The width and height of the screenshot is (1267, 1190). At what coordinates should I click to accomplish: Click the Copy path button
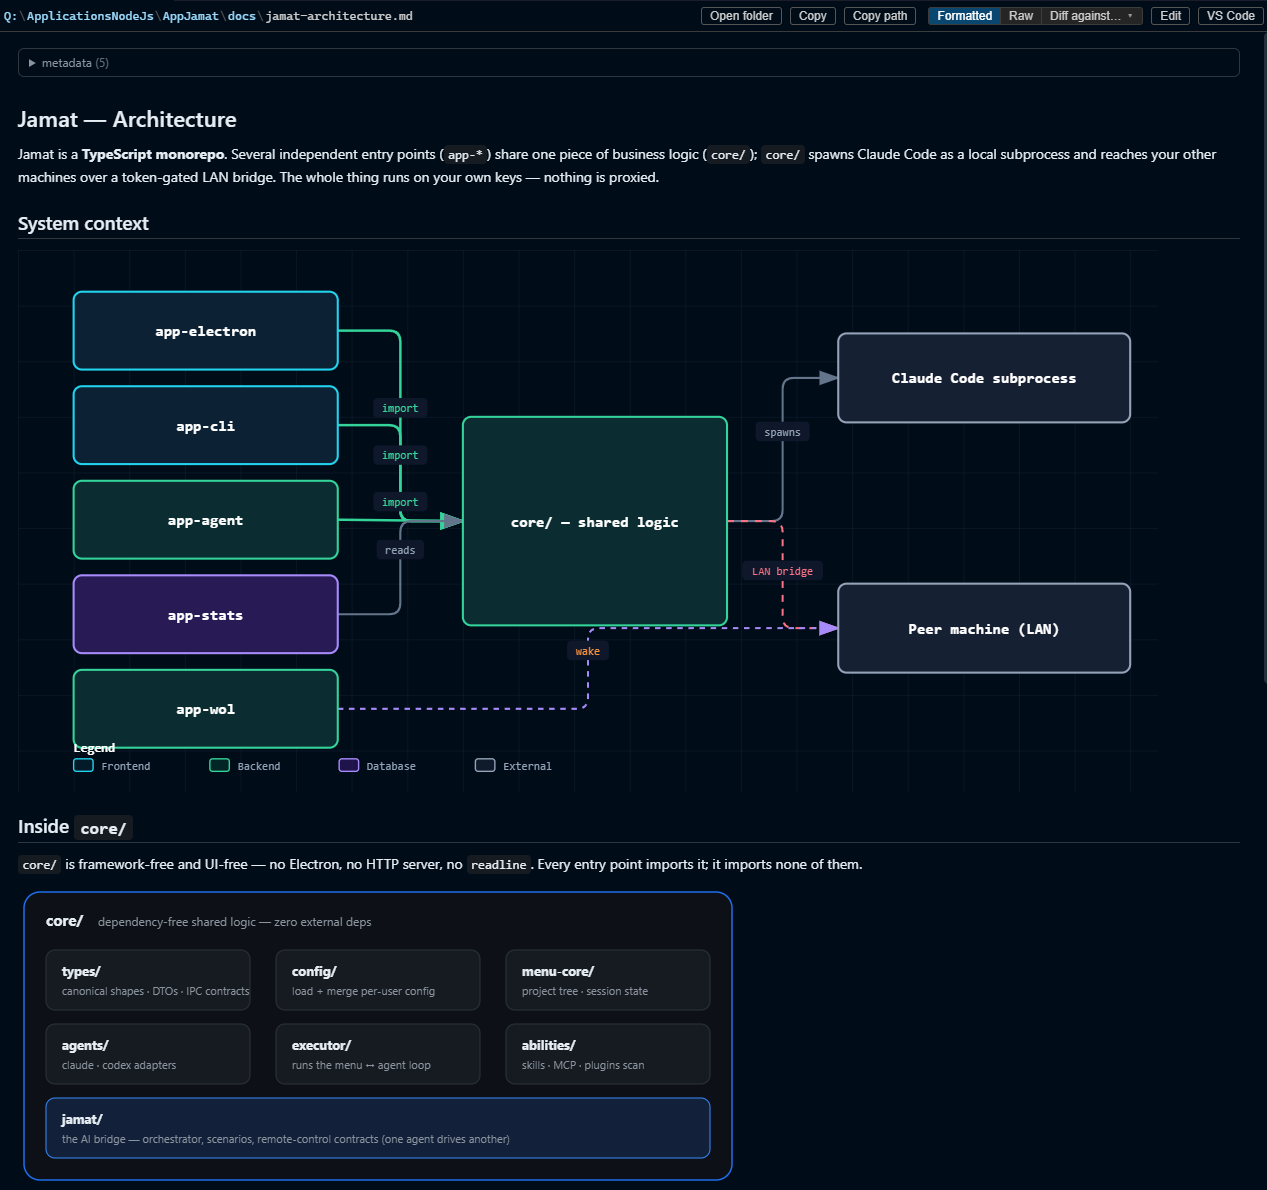[x=880, y=16]
